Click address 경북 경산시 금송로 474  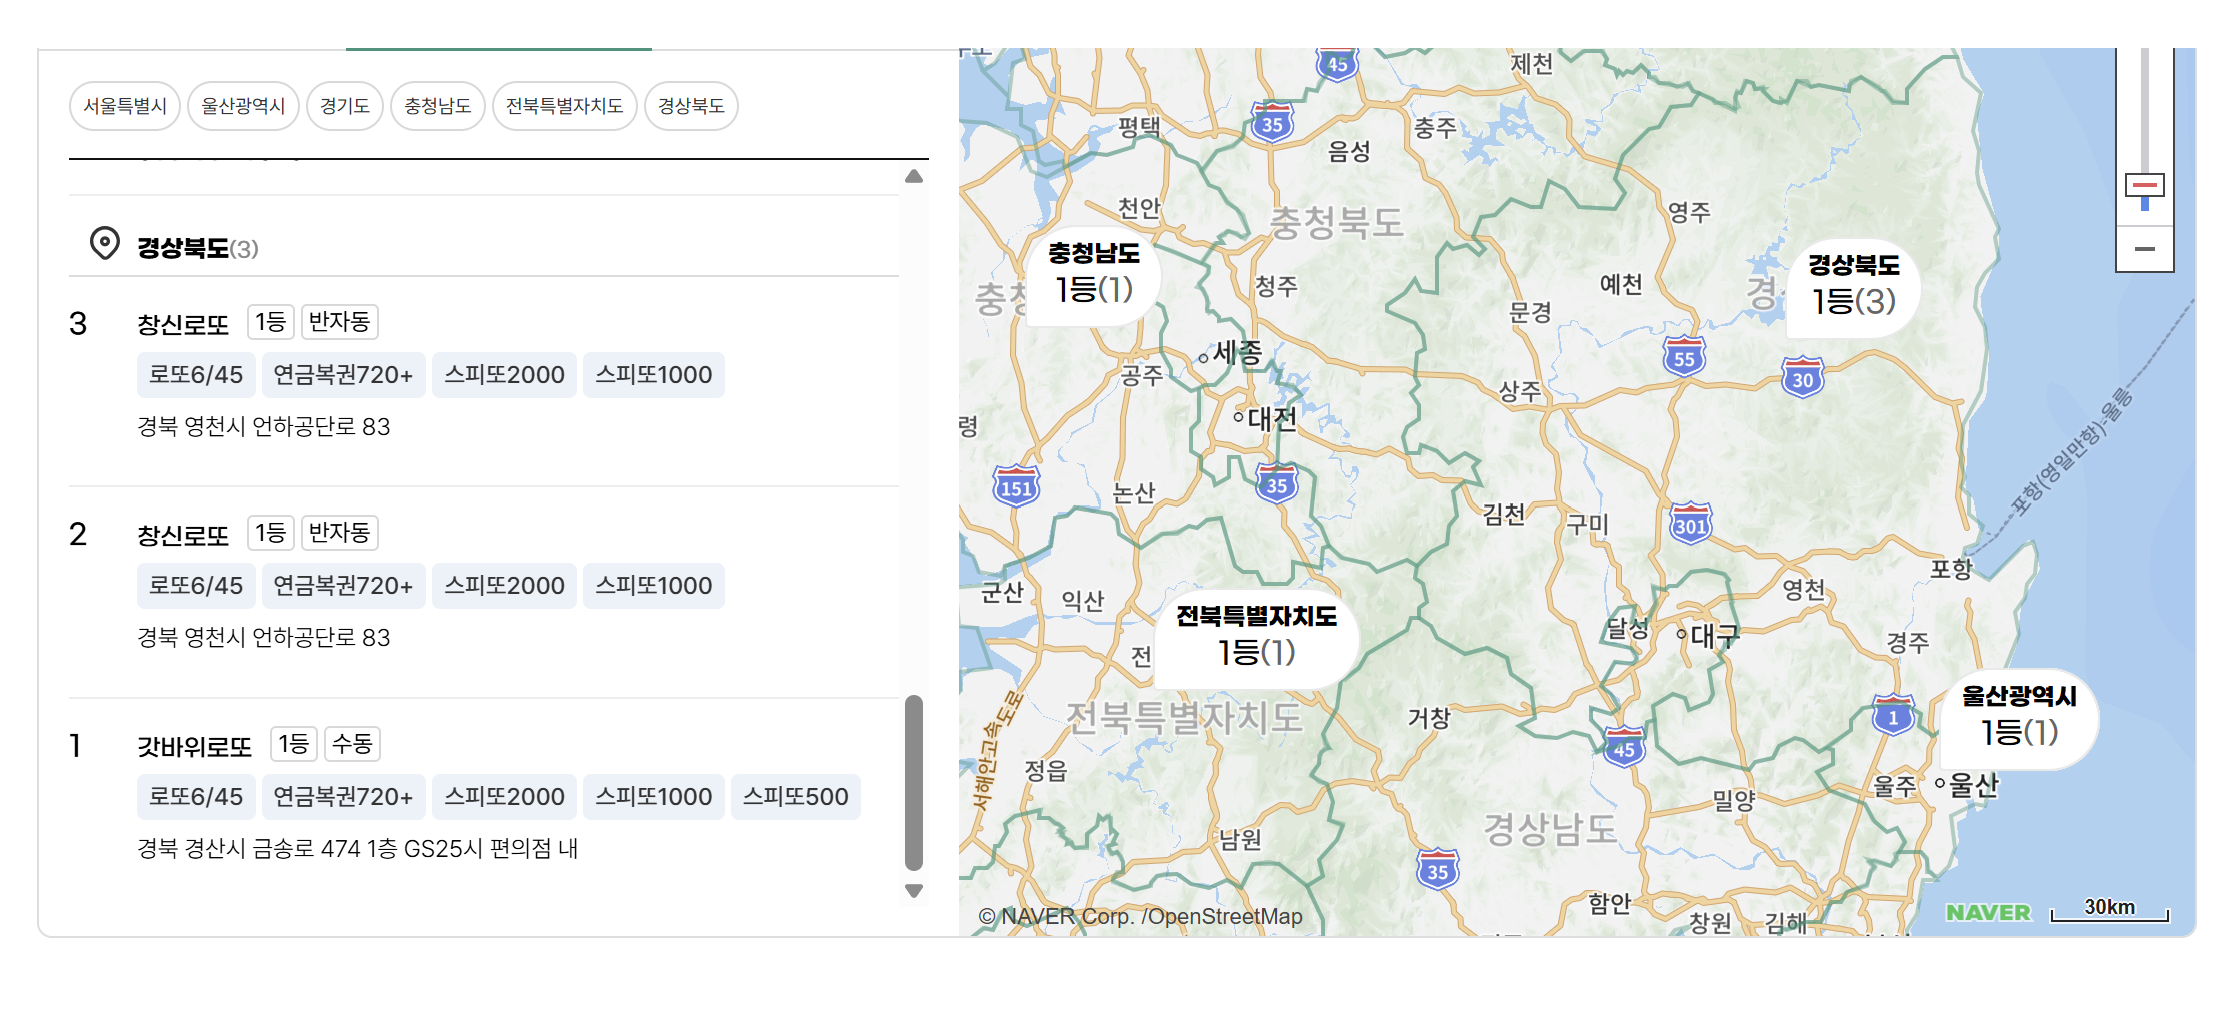pos(358,849)
